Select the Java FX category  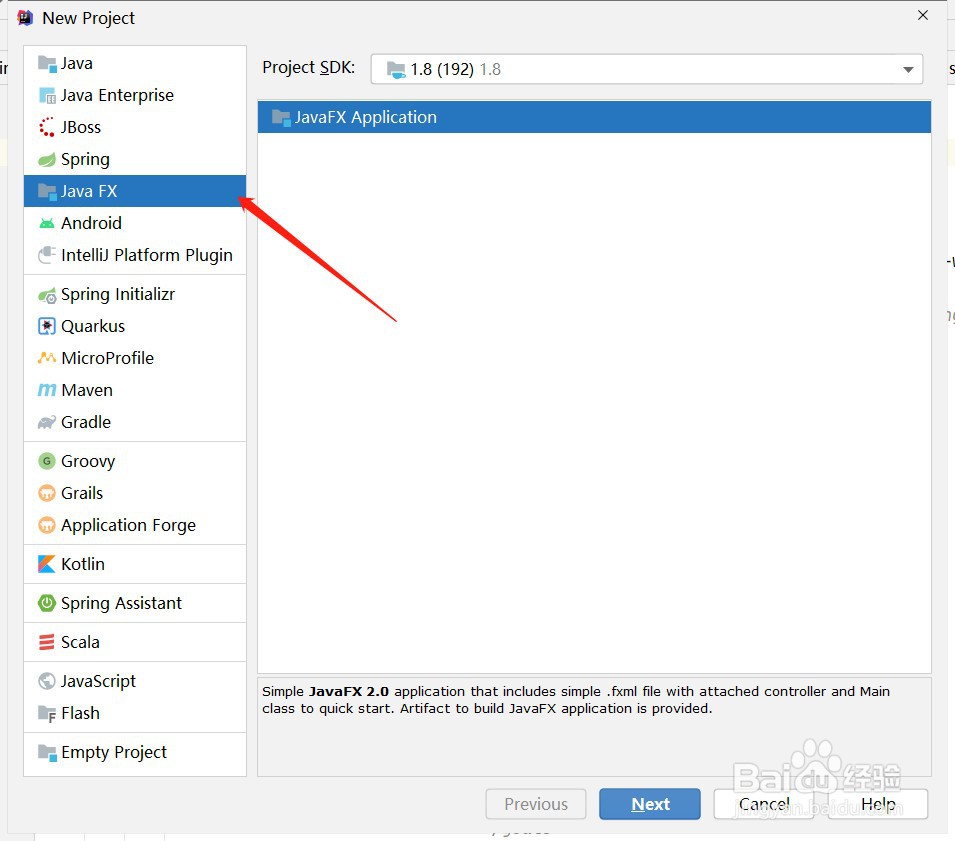pos(135,191)
